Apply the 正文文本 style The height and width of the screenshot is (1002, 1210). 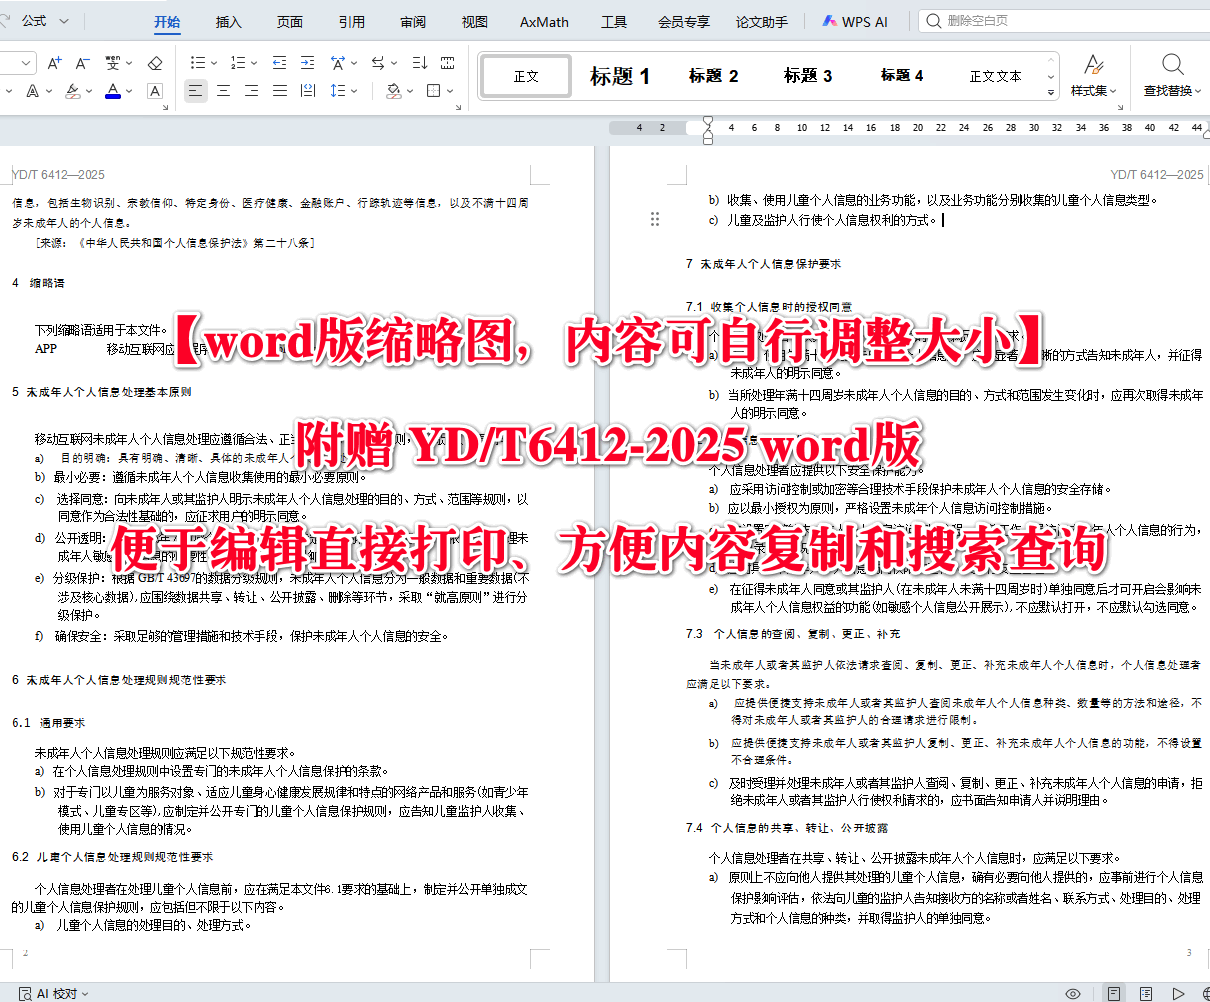tap(995, 76)
